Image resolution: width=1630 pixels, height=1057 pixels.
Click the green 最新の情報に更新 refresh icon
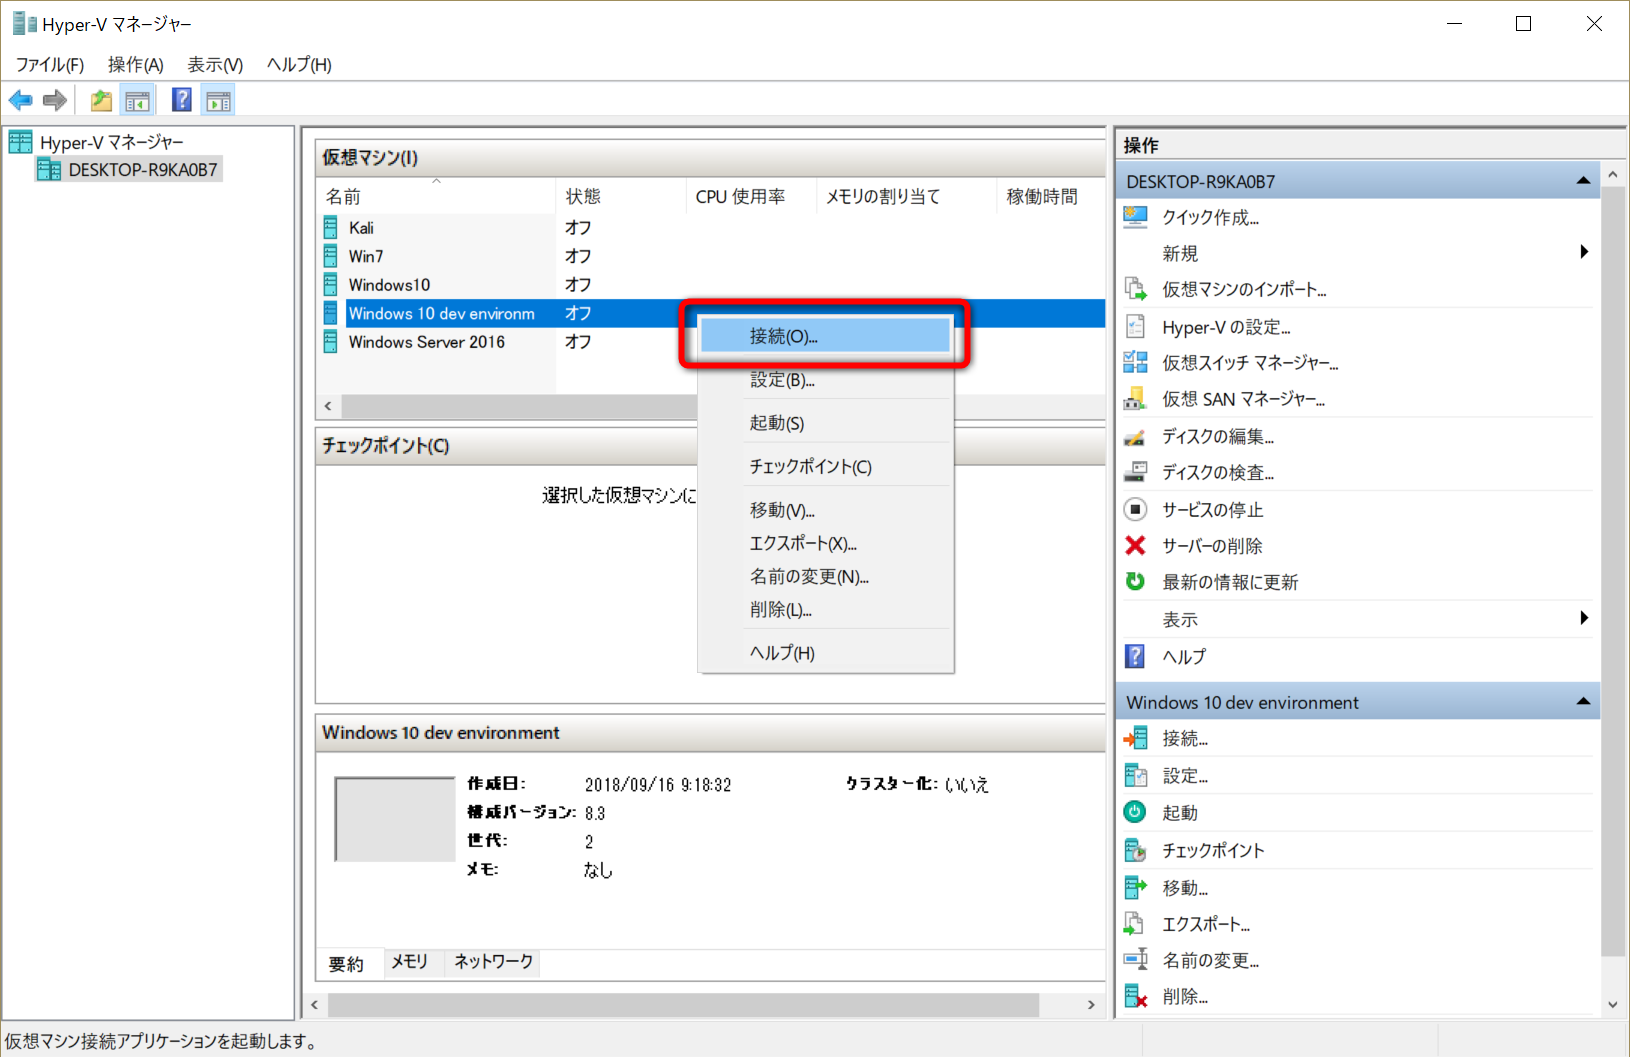[x=1135, y=581]
